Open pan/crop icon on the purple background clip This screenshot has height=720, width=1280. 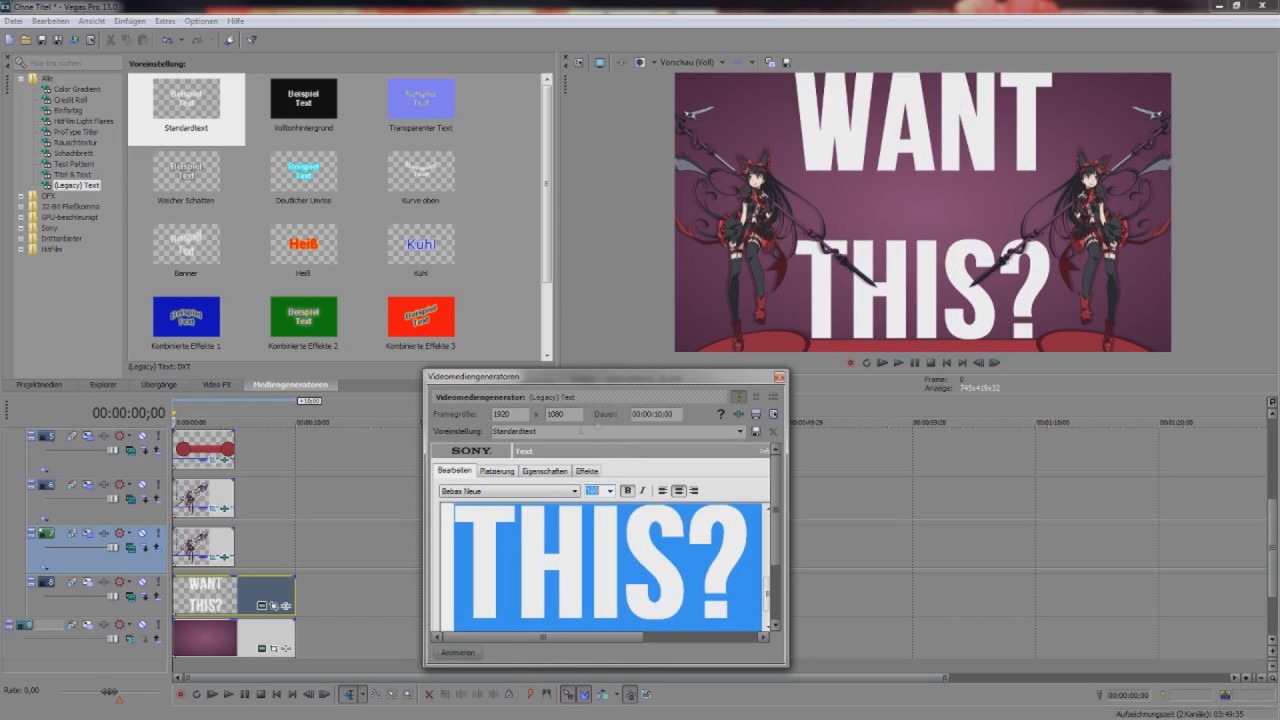(274, 649)
